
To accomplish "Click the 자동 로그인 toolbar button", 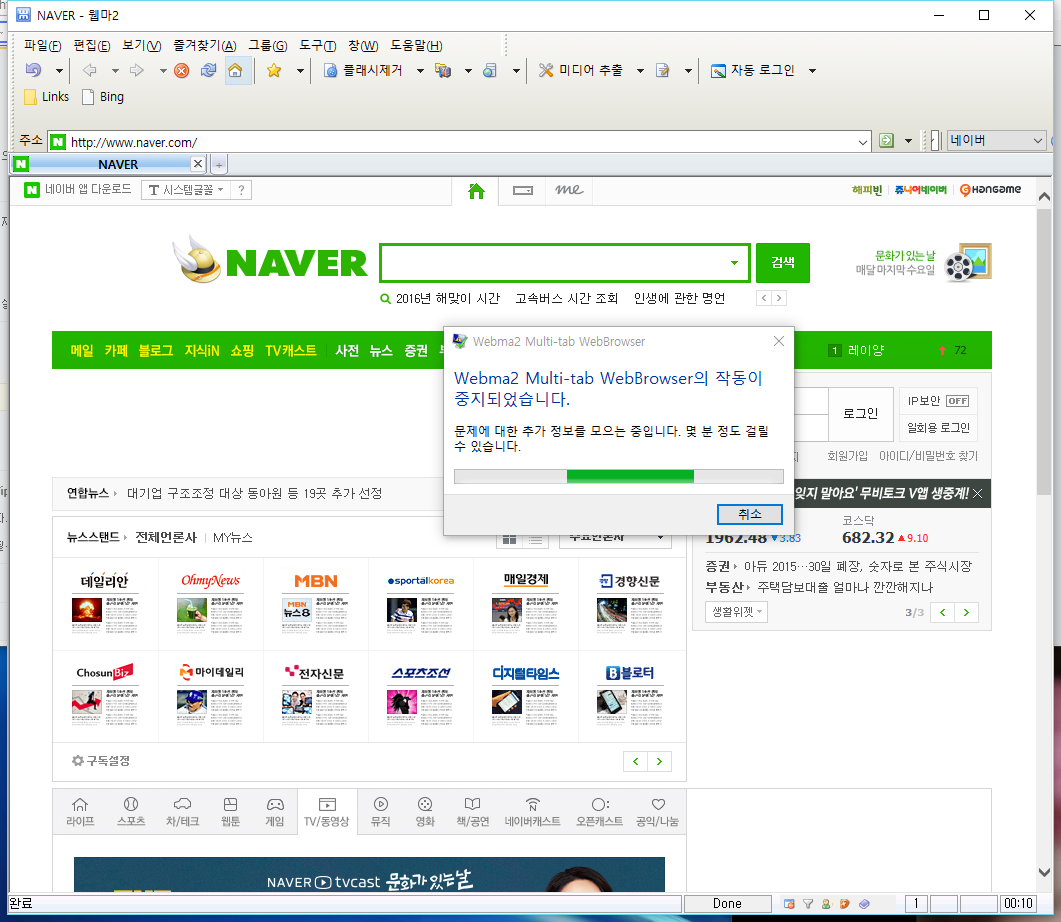I will [753, 70].
